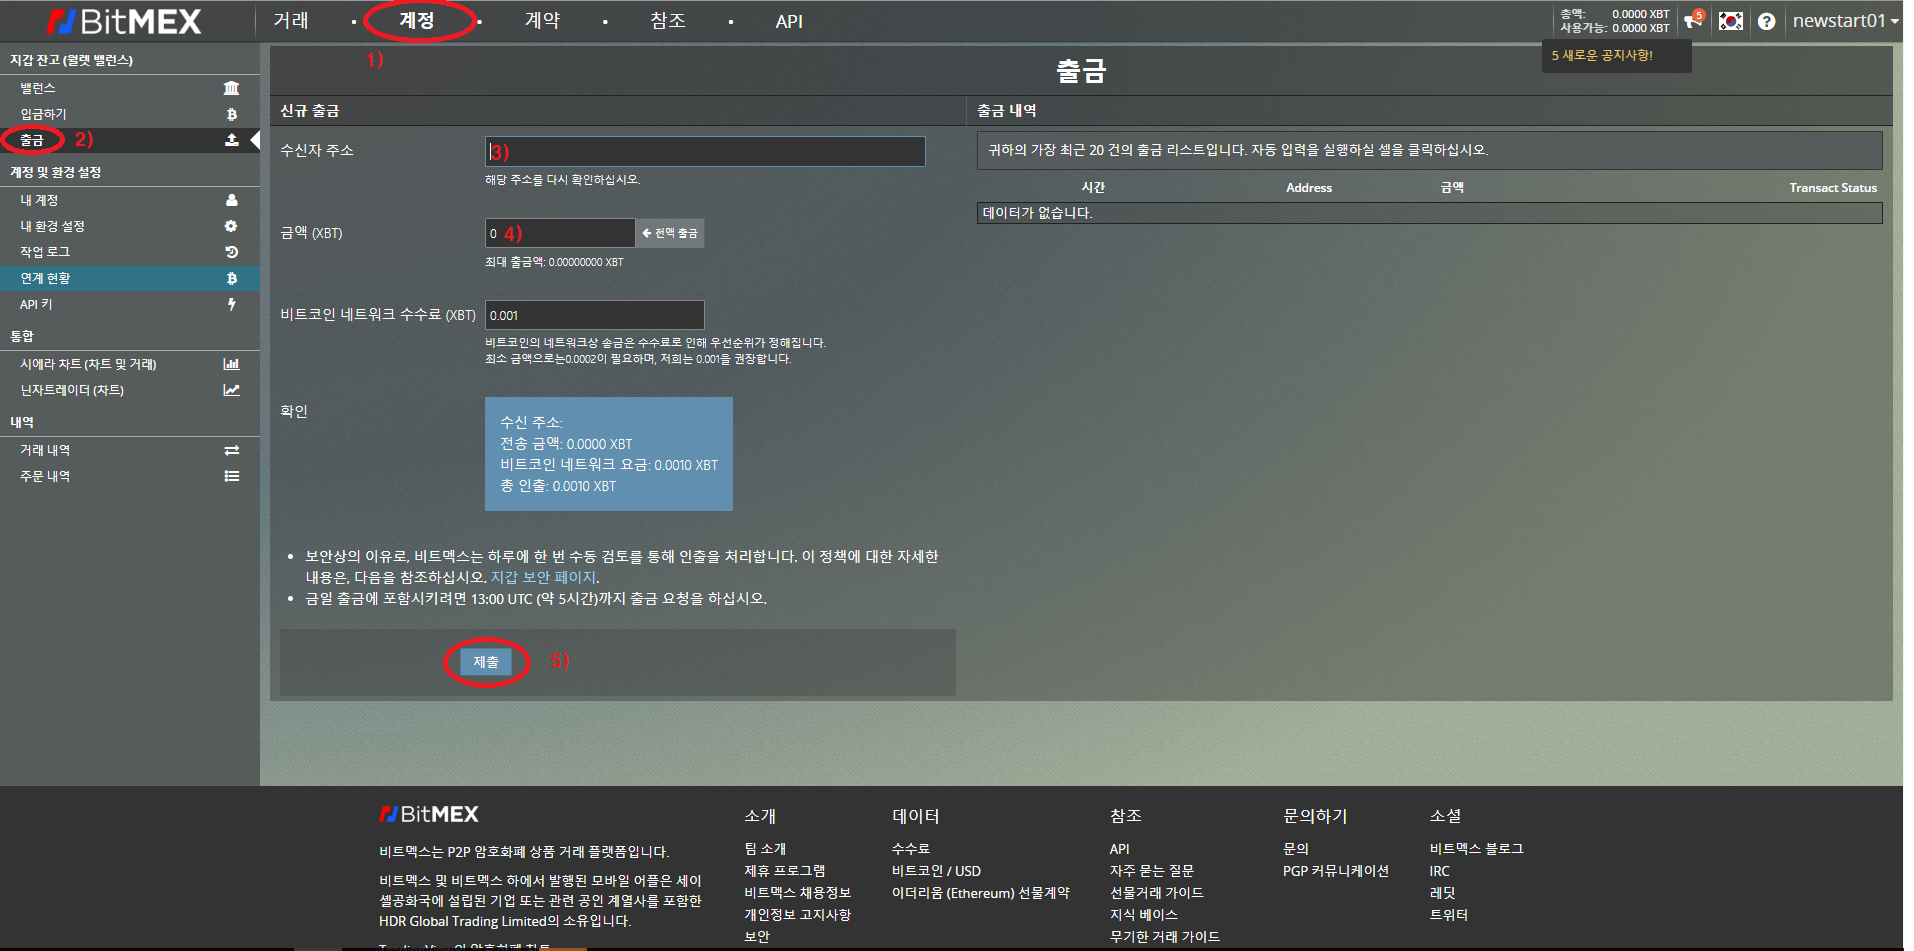Click the Address column header

(1309, 188)
